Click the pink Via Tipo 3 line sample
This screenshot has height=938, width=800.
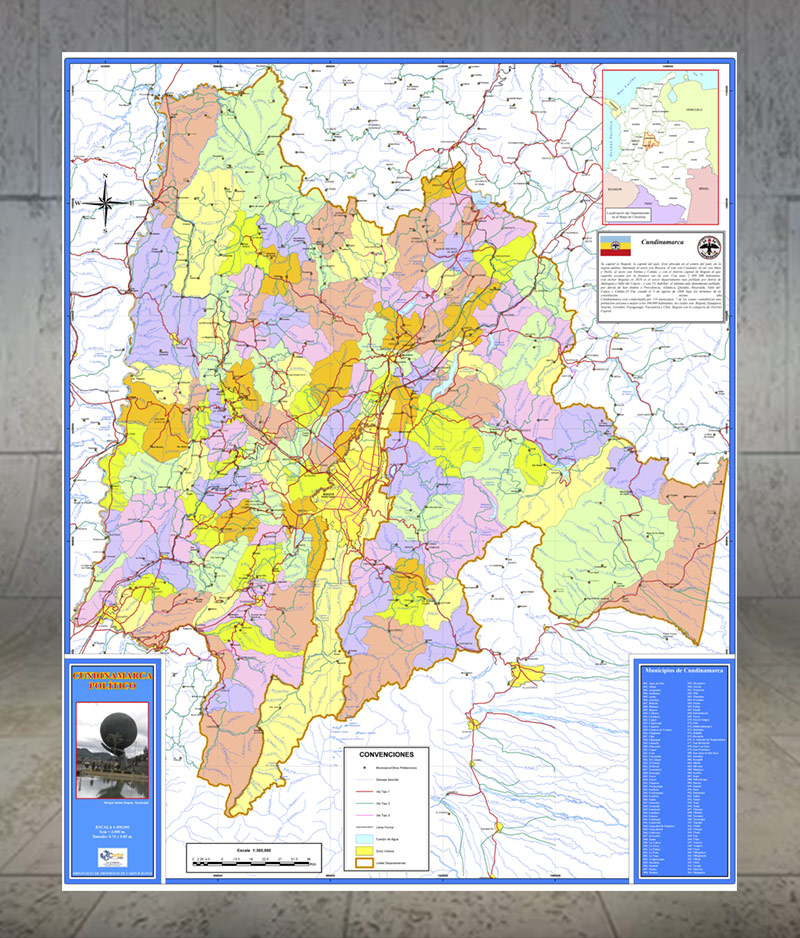tap(364, 815)
